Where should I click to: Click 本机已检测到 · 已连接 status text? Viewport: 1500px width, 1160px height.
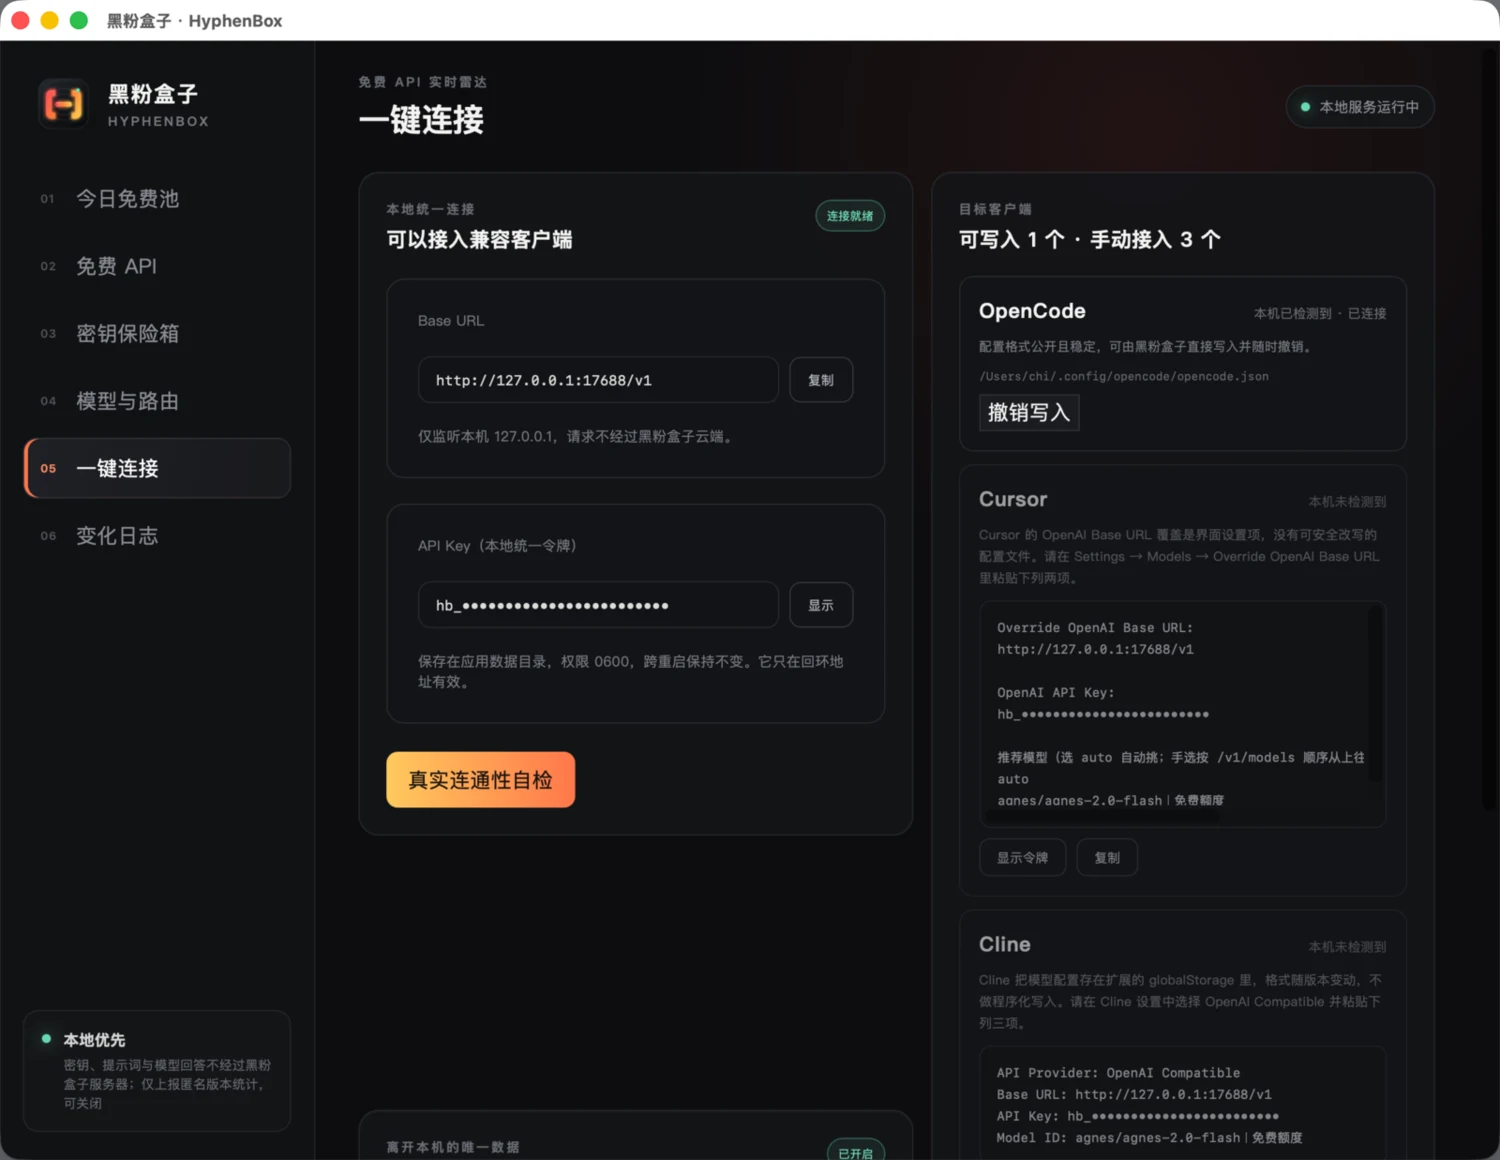point(1320,314)
